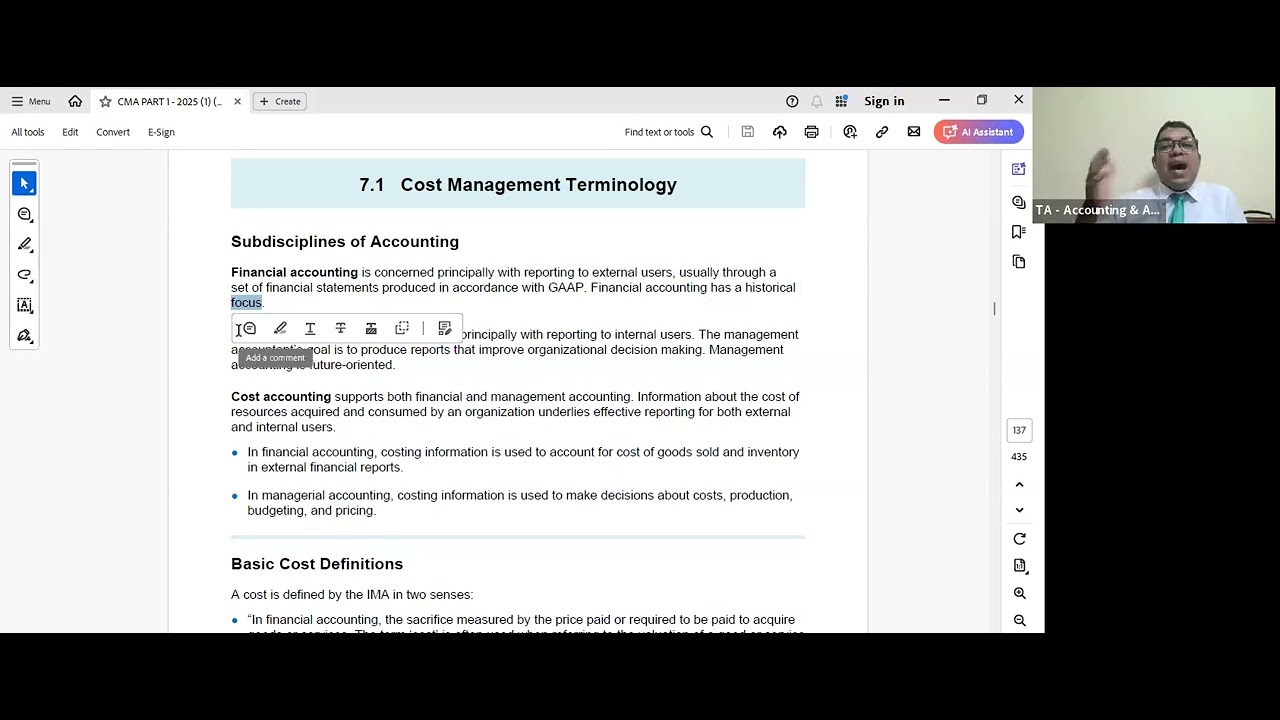Viewport: 1280px width, 720px height.
Task: Open the AI Assistant button
Action: (979, 132)
